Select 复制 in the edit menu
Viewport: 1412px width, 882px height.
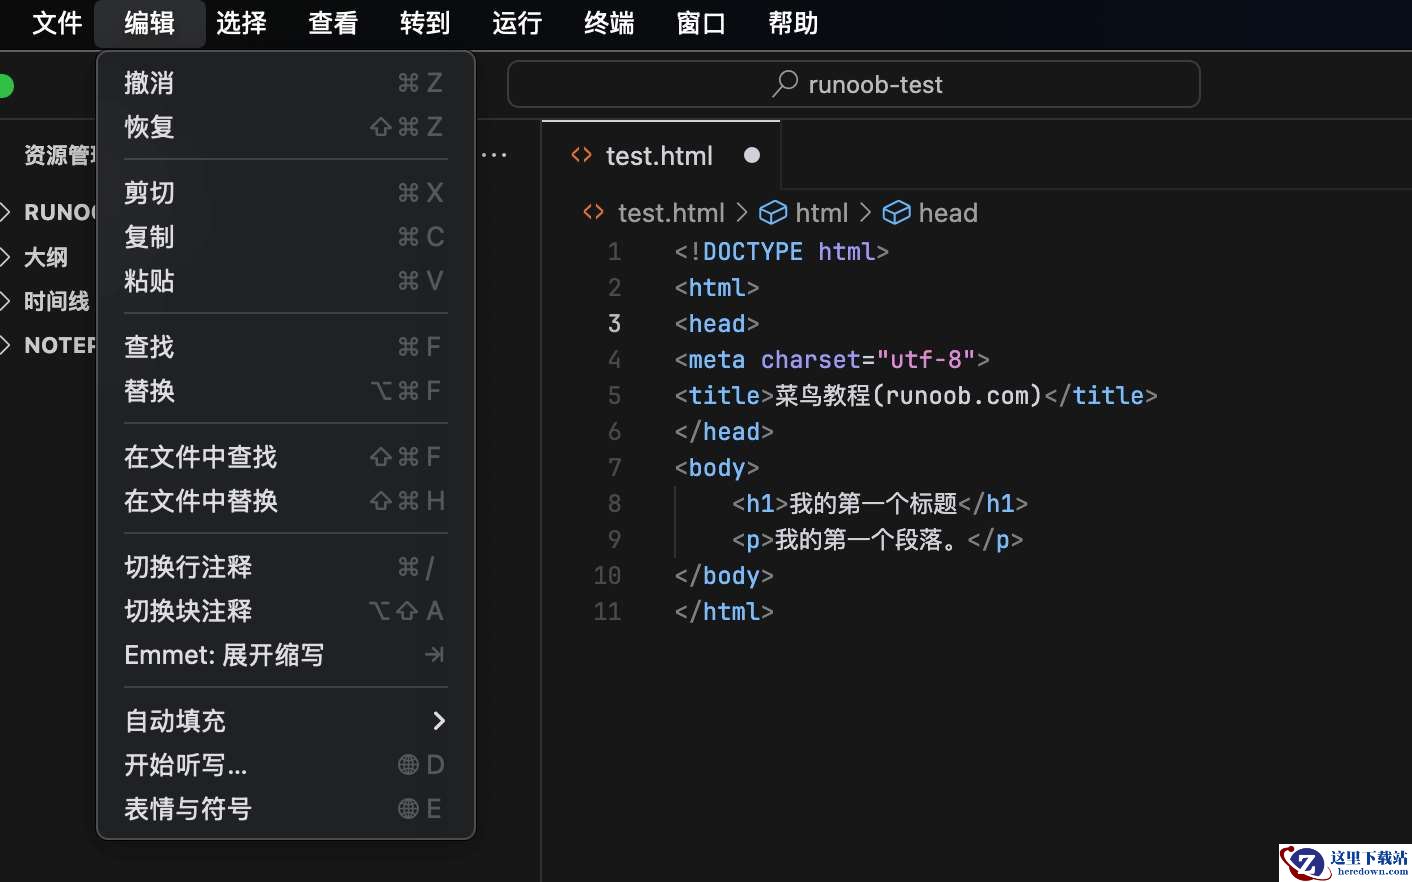tap(285, 237)
